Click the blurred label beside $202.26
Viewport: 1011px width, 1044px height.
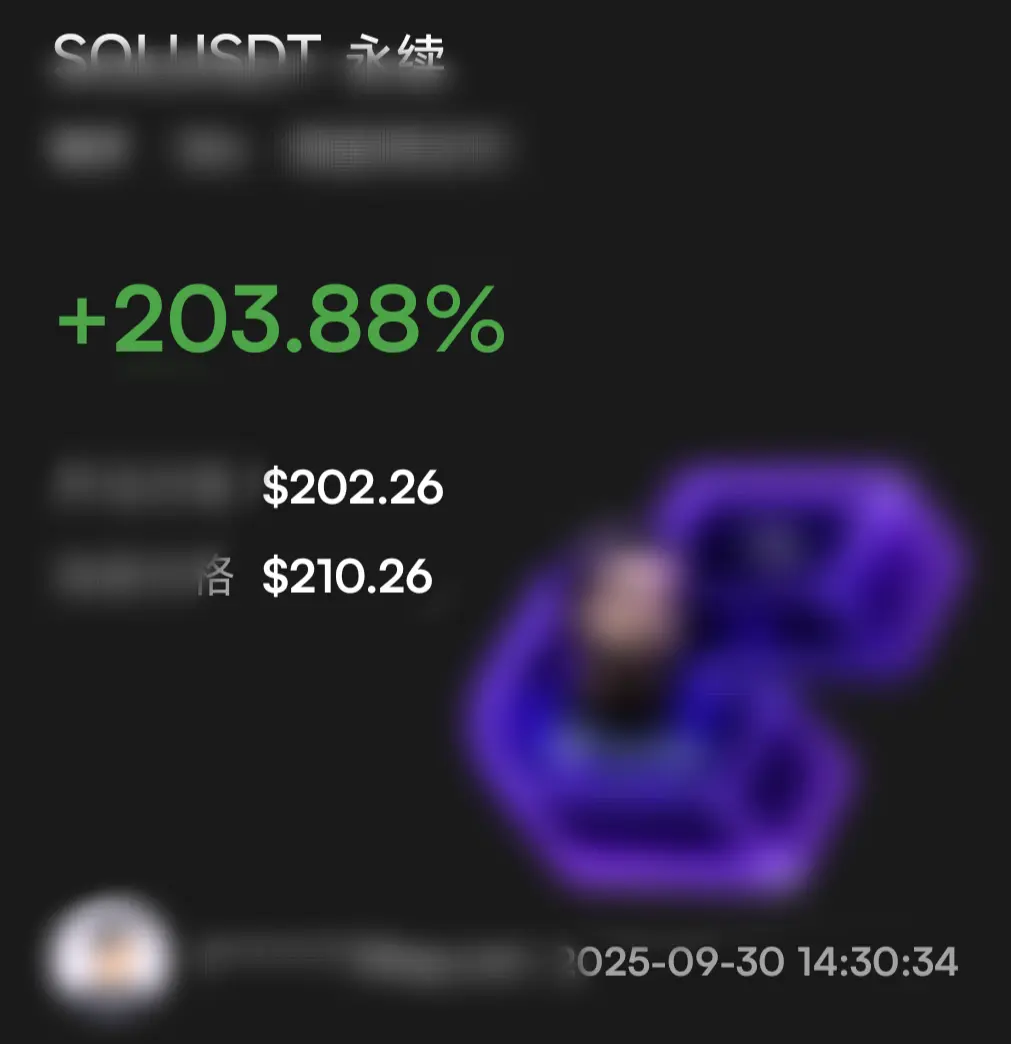pos(143,484)
